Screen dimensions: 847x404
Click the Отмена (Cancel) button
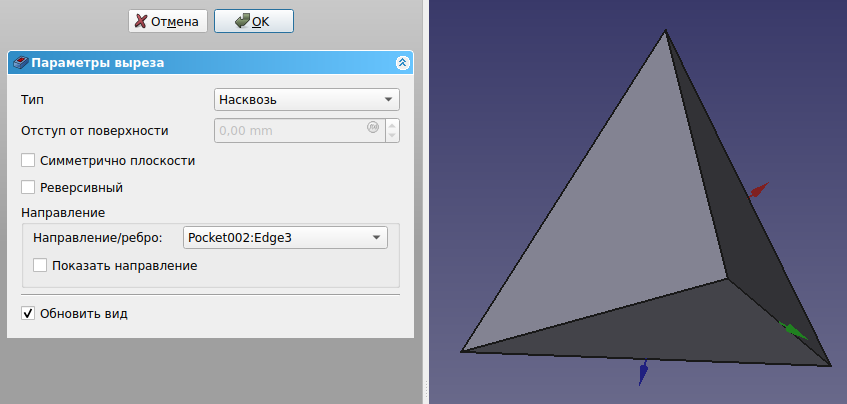[167, 22]
